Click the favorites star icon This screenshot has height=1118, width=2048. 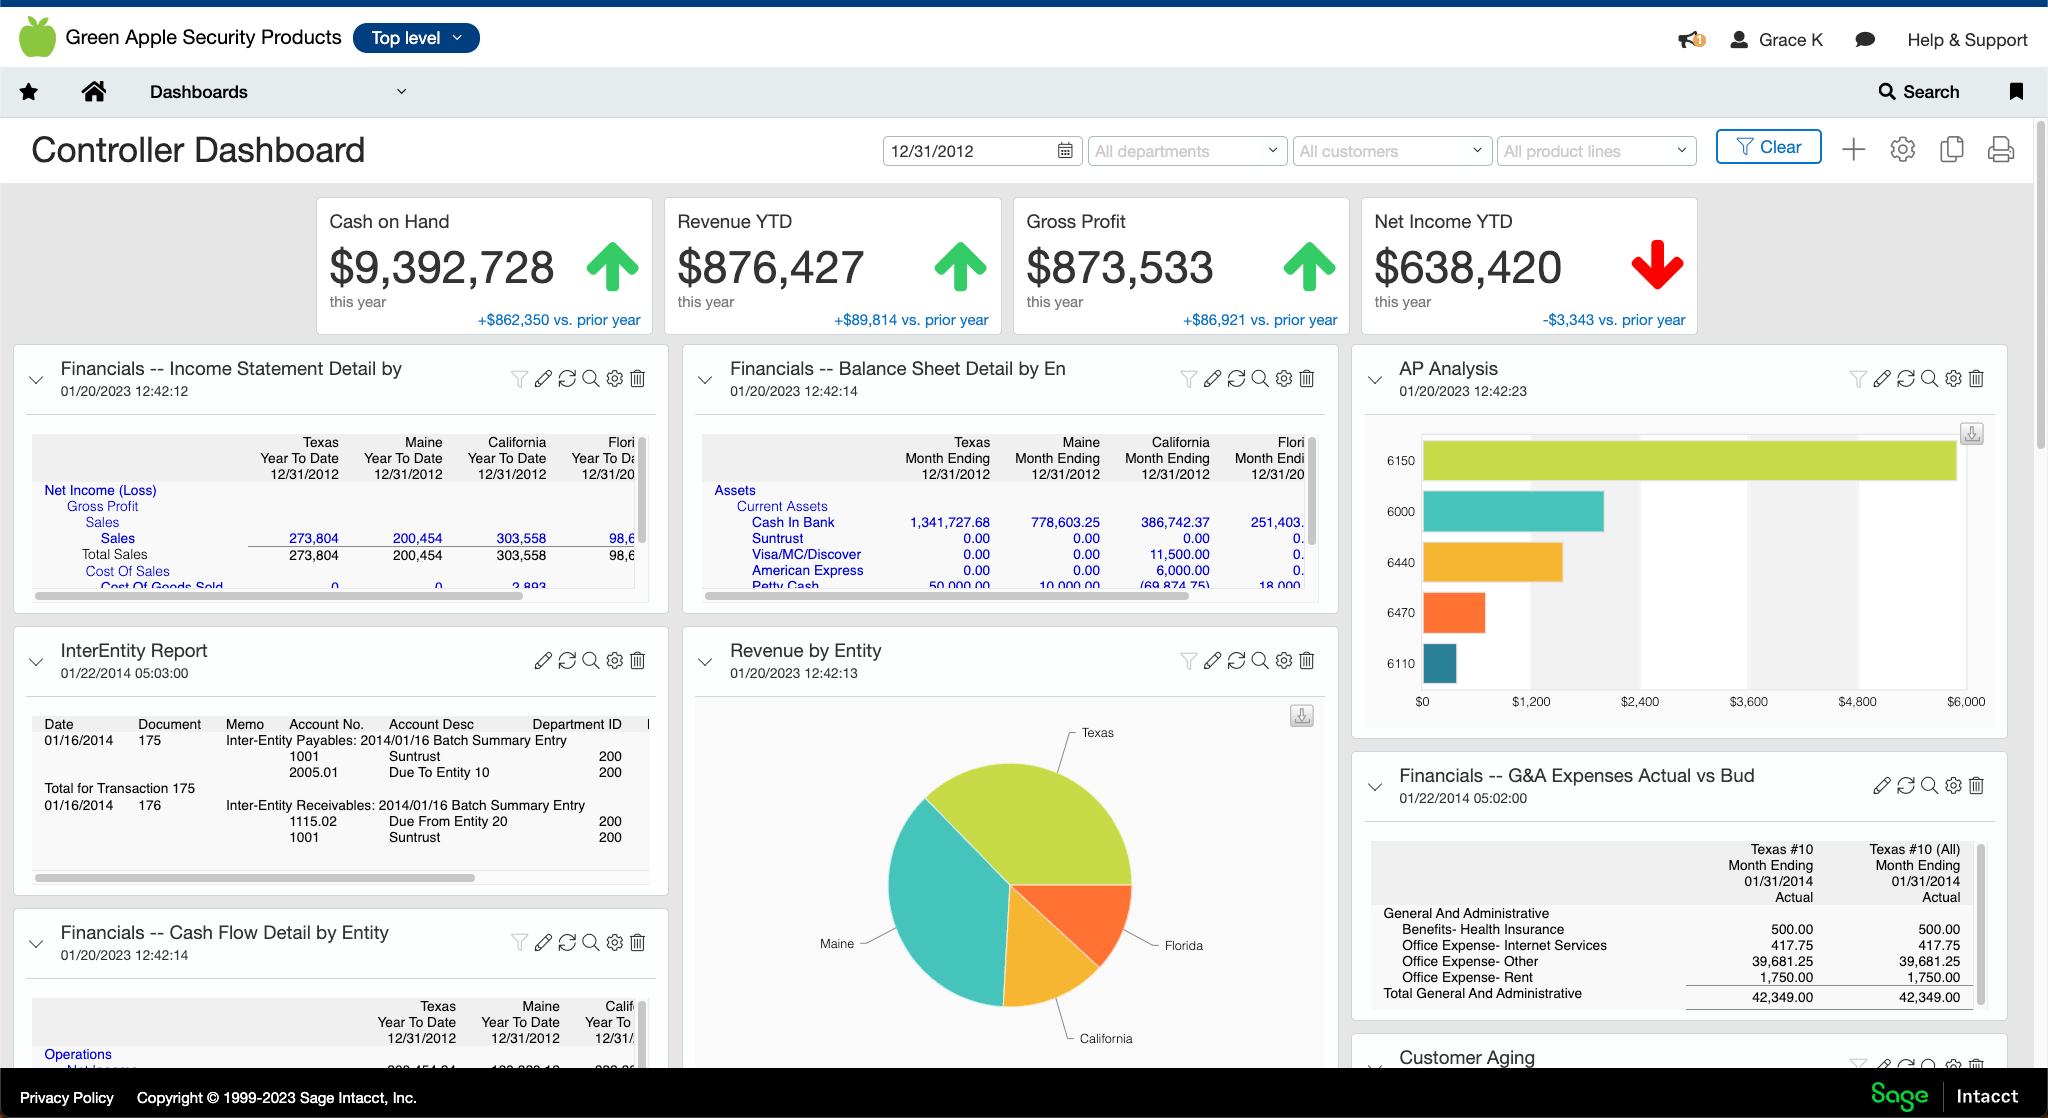pyautogui.click(x=29, y=92)
